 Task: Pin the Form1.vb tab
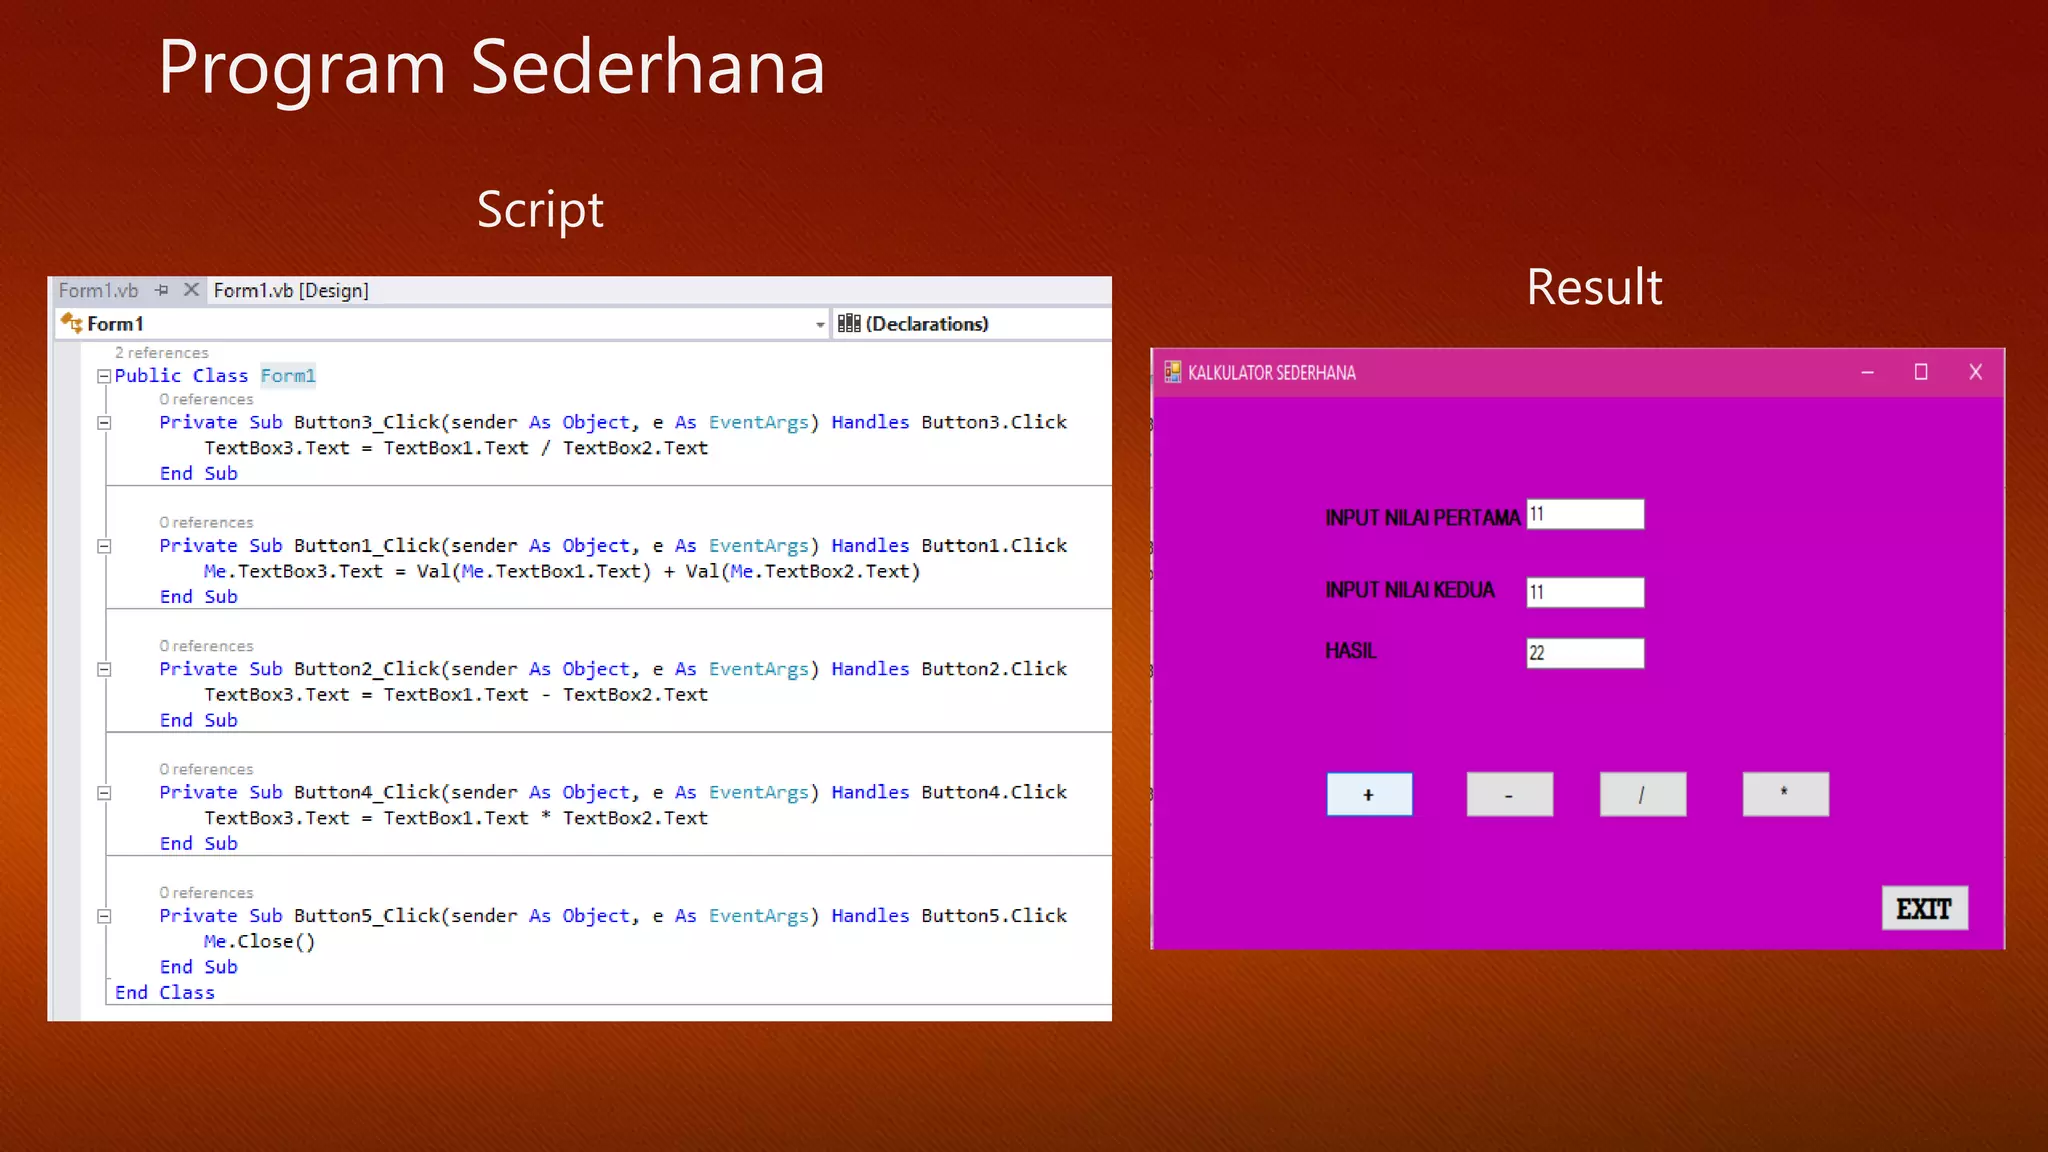click(162, 290)
